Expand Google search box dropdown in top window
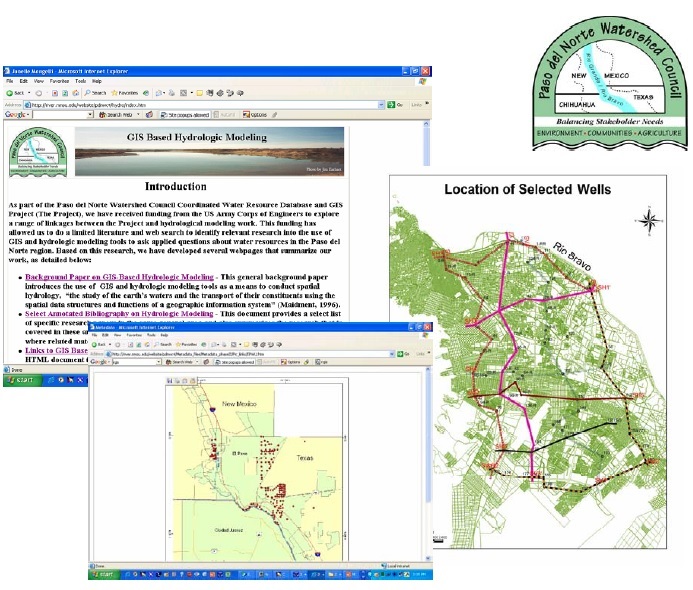The height and width of the screenshot is (590, 693). click(x=90, y=114)
